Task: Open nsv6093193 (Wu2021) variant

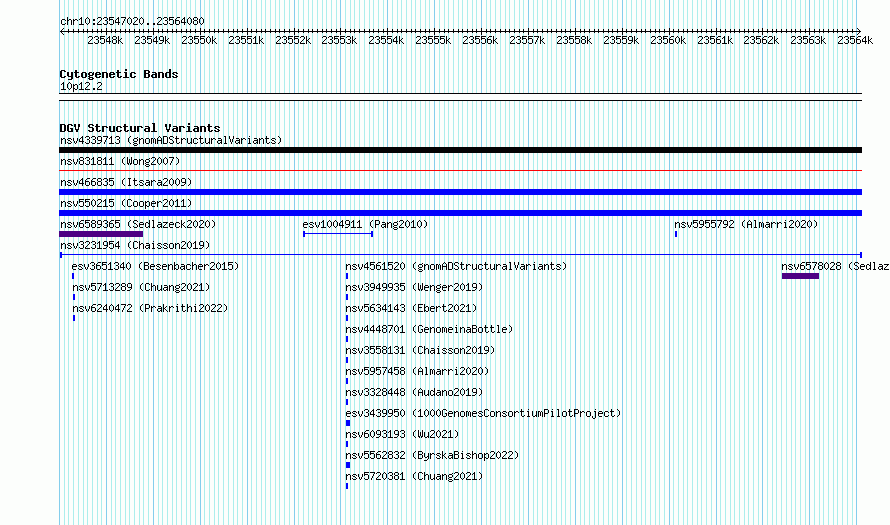Action: (402, 434)
